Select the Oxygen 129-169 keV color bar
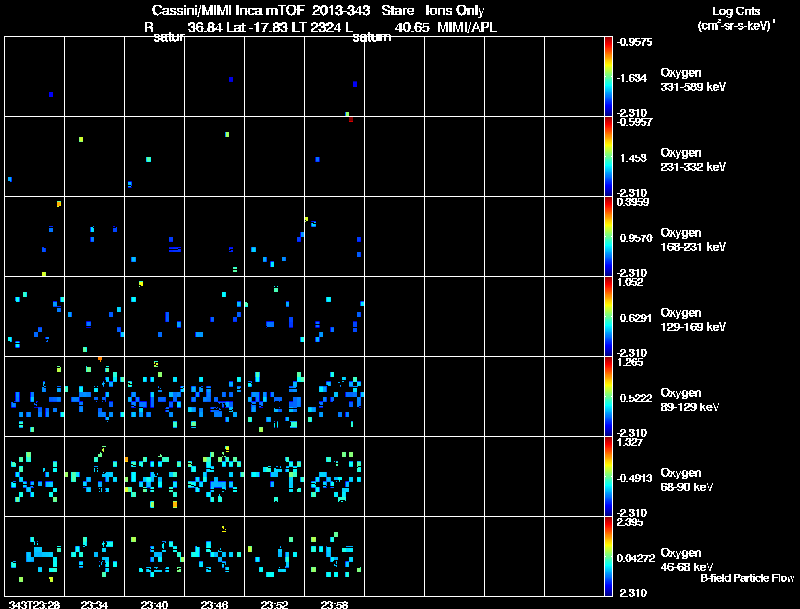 coord(608,316)
